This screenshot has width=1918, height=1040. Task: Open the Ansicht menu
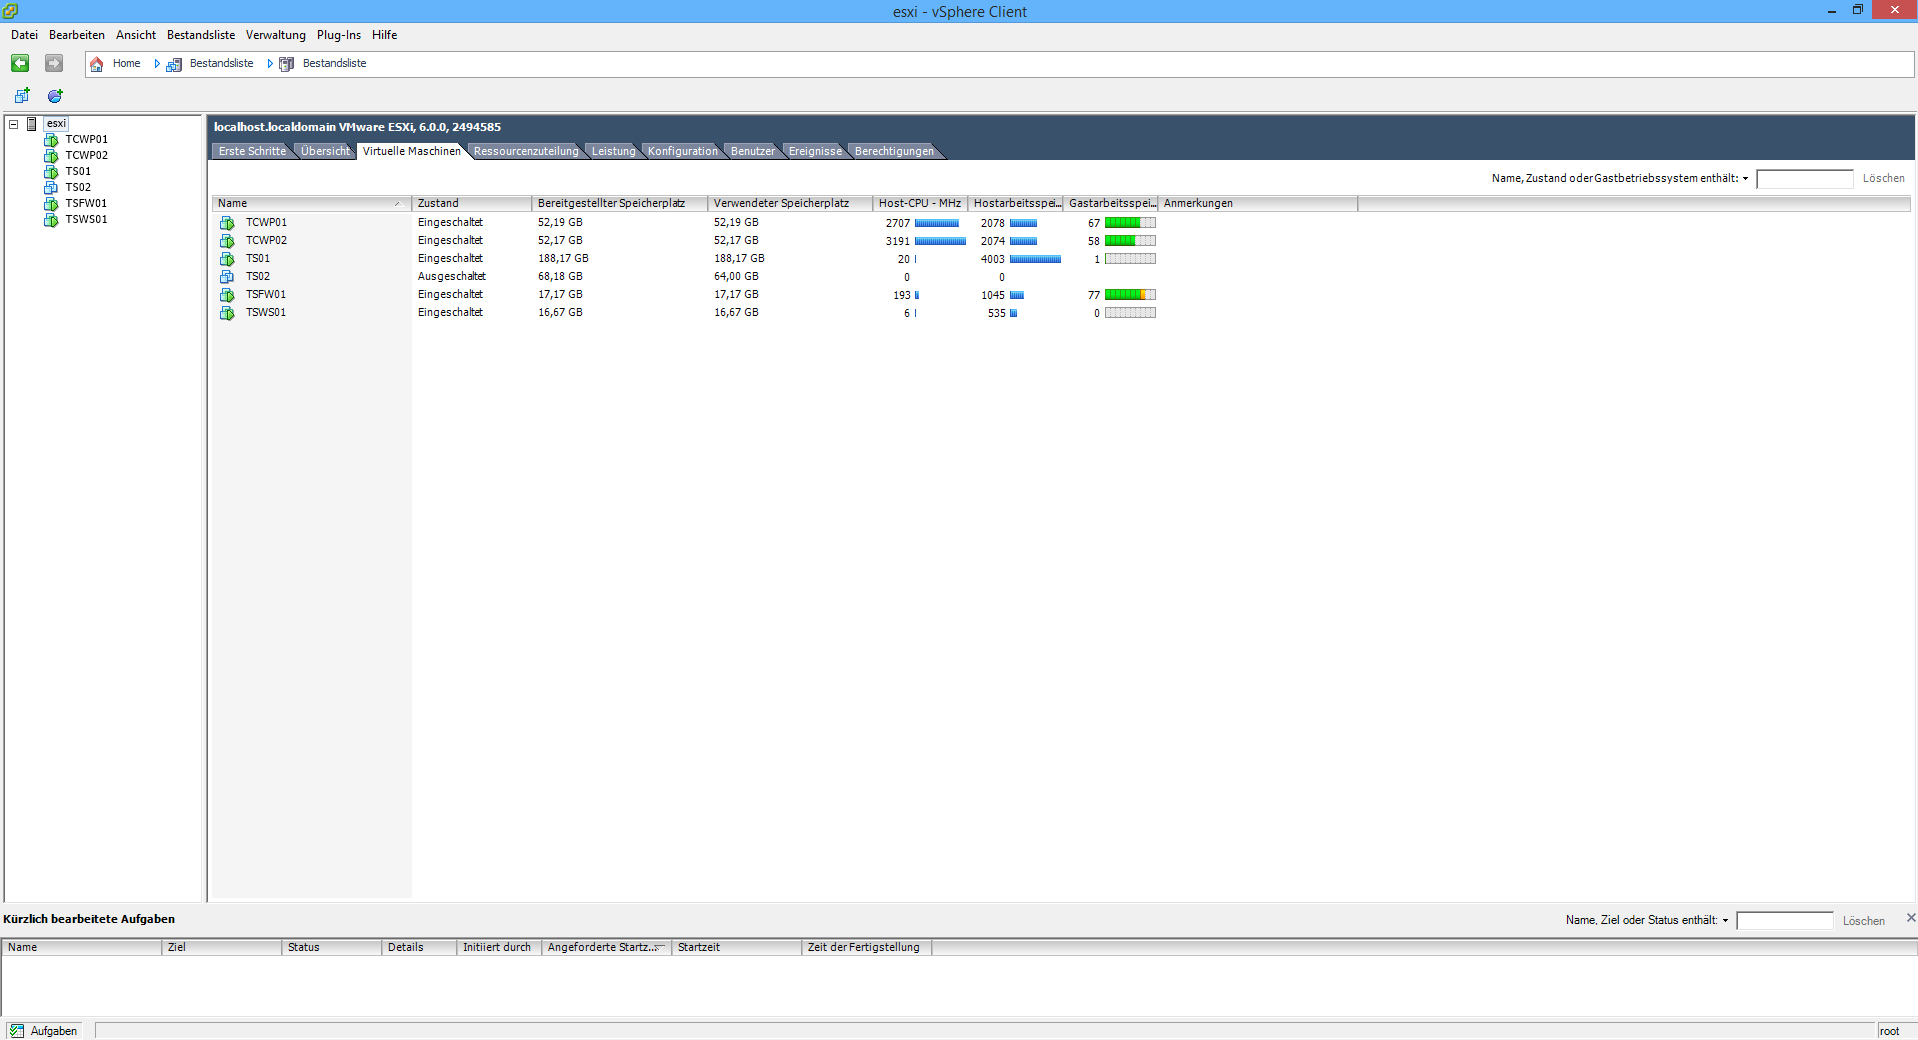136,35
